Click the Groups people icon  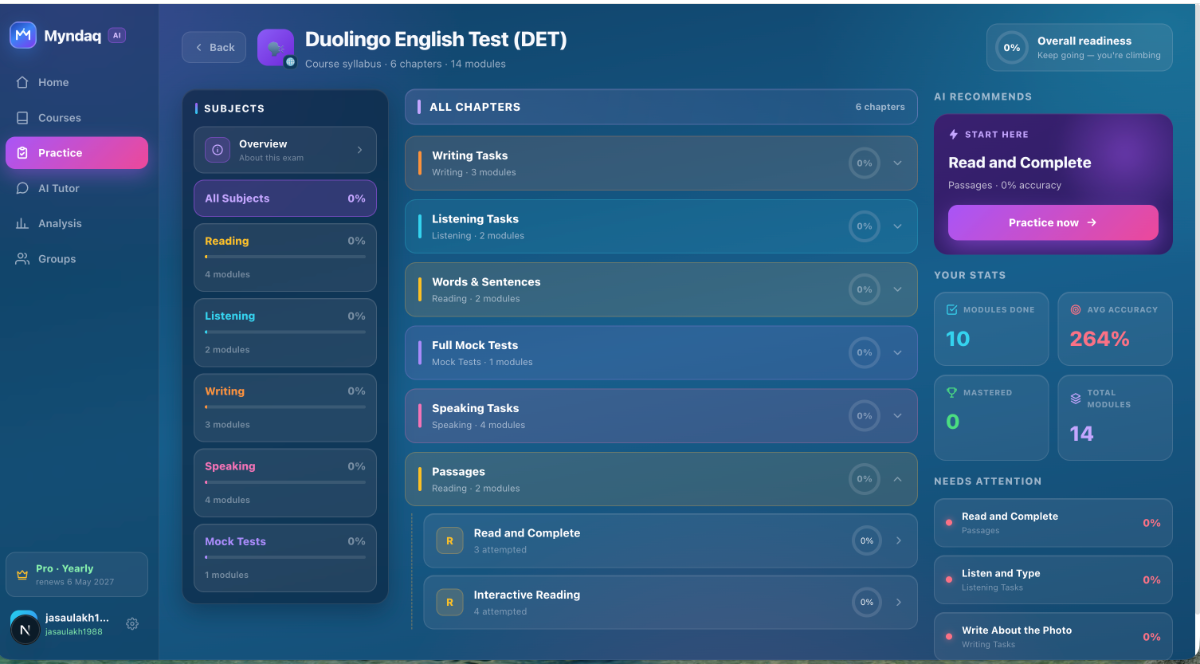pyautogui.click(x=22, y=259)
